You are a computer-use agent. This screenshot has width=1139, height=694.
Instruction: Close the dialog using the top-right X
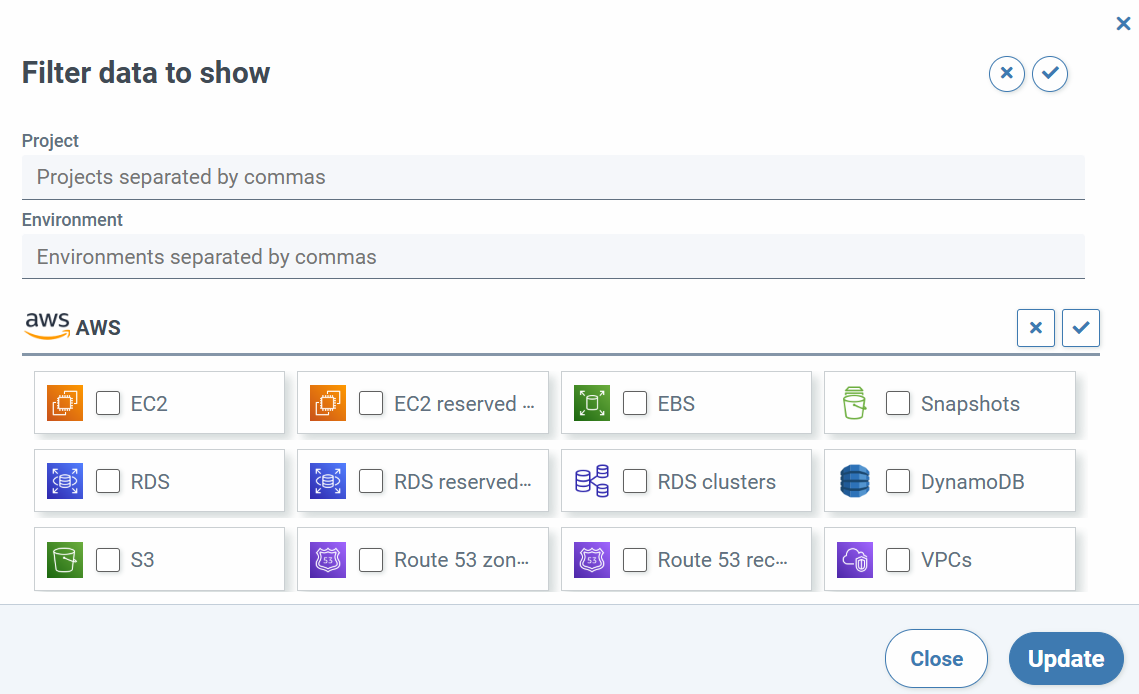click(1123, 24)
